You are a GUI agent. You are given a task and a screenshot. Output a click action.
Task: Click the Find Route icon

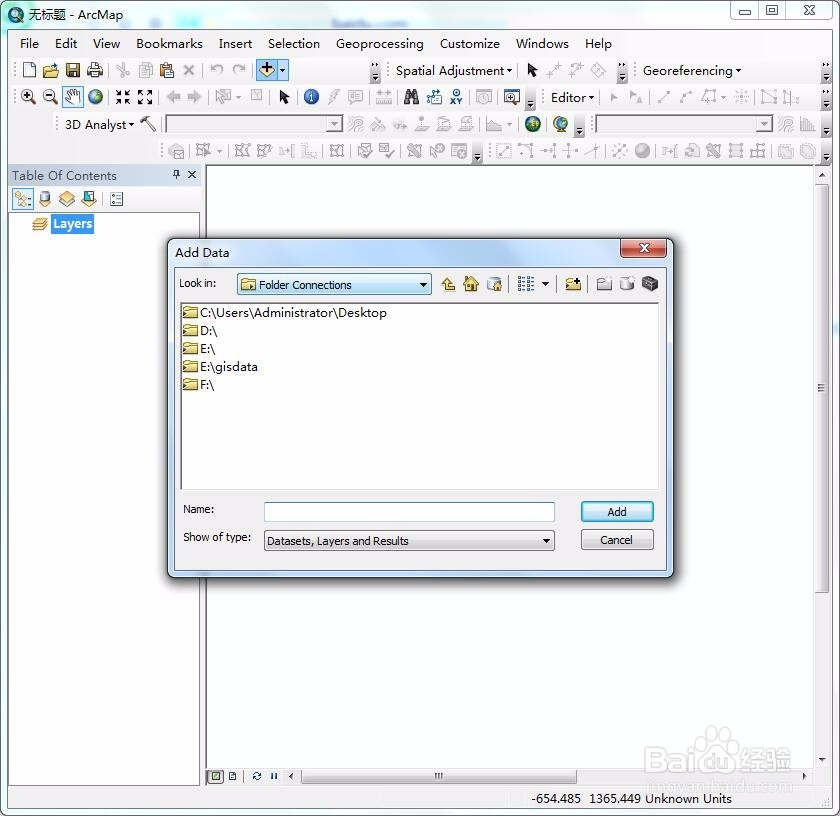434,97
